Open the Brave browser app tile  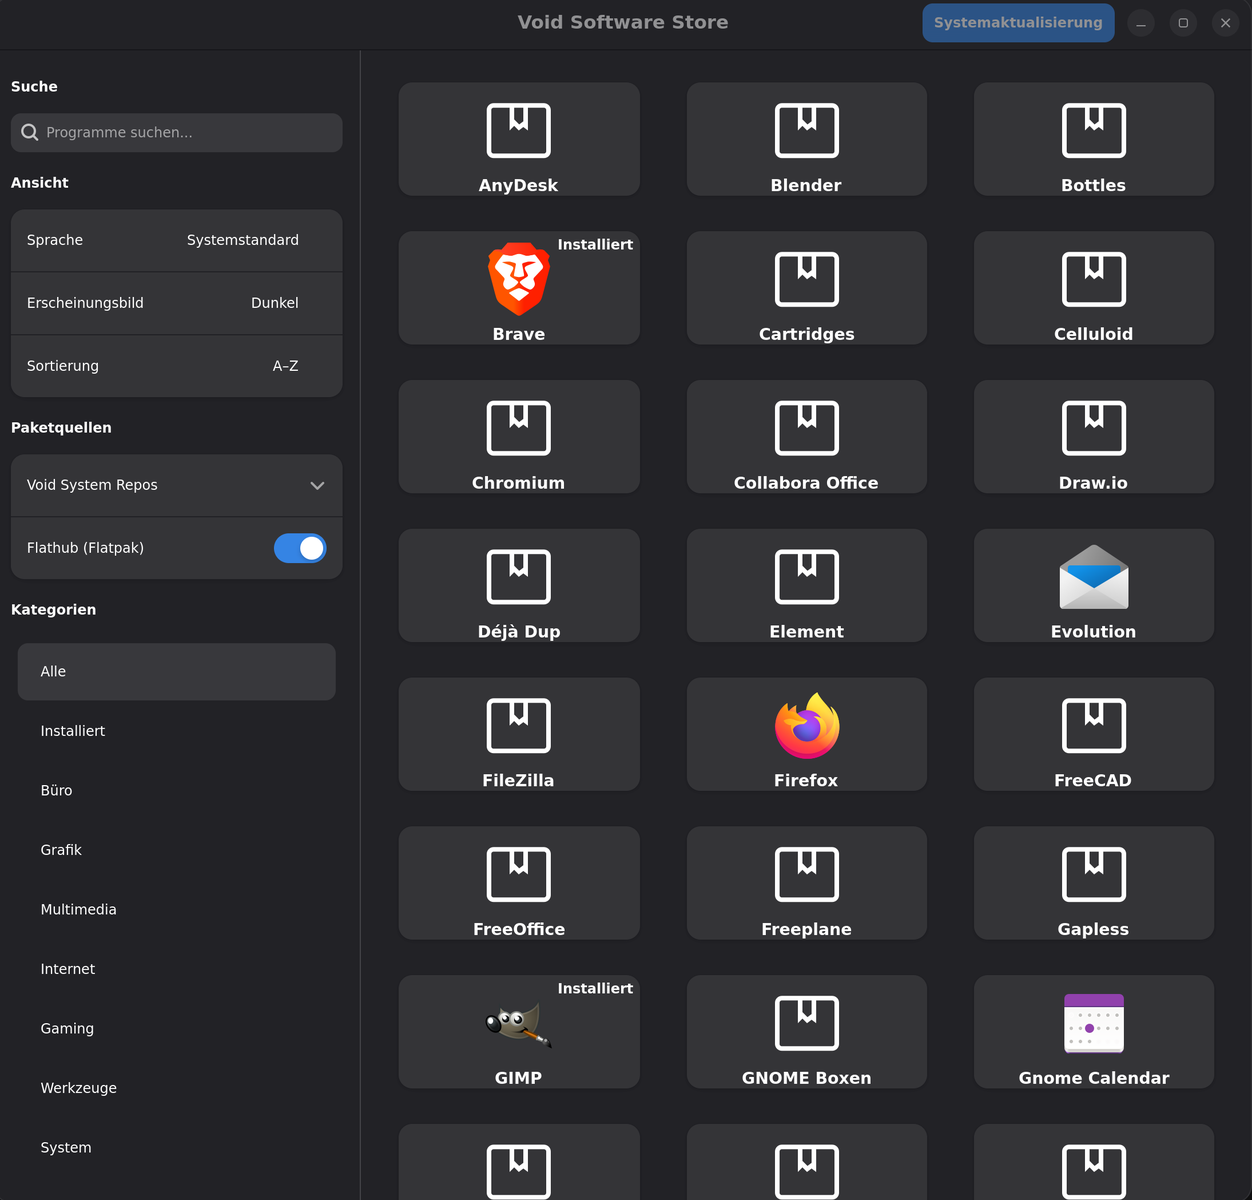coord(518,289)
